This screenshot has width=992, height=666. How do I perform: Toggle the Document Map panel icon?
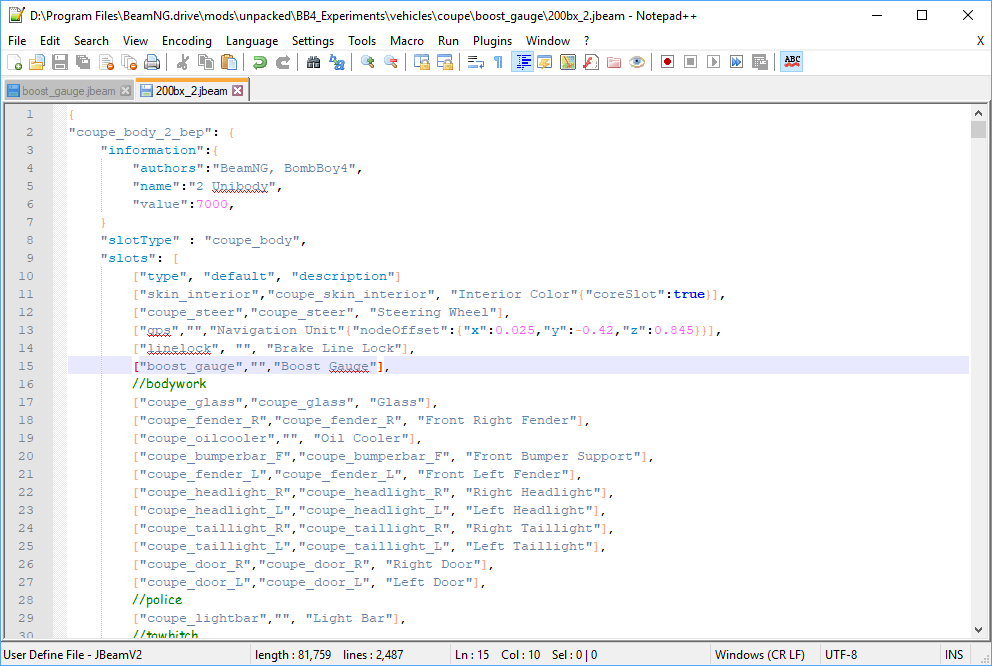[x=567, y=62]
